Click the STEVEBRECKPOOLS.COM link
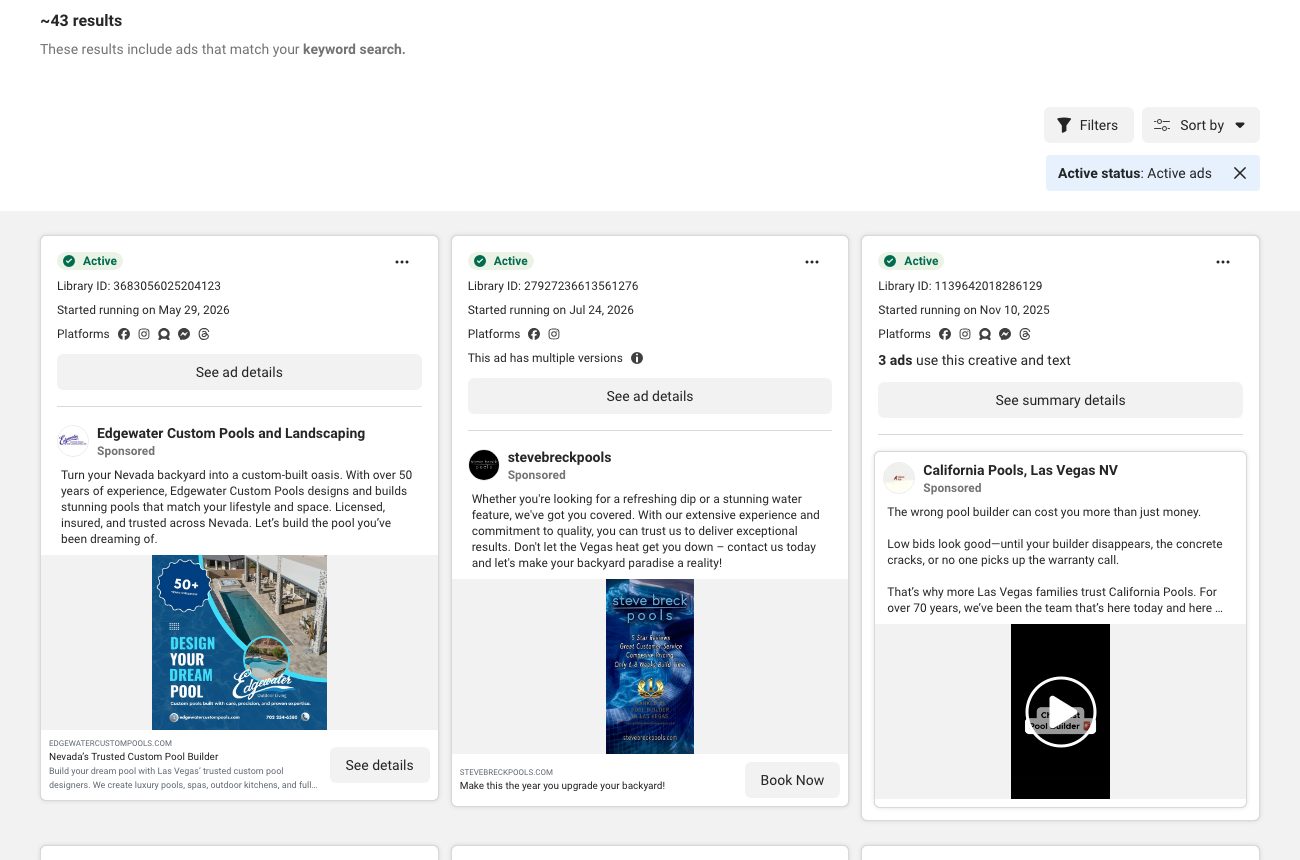1300x860 pixels. (x=506, y=772)
